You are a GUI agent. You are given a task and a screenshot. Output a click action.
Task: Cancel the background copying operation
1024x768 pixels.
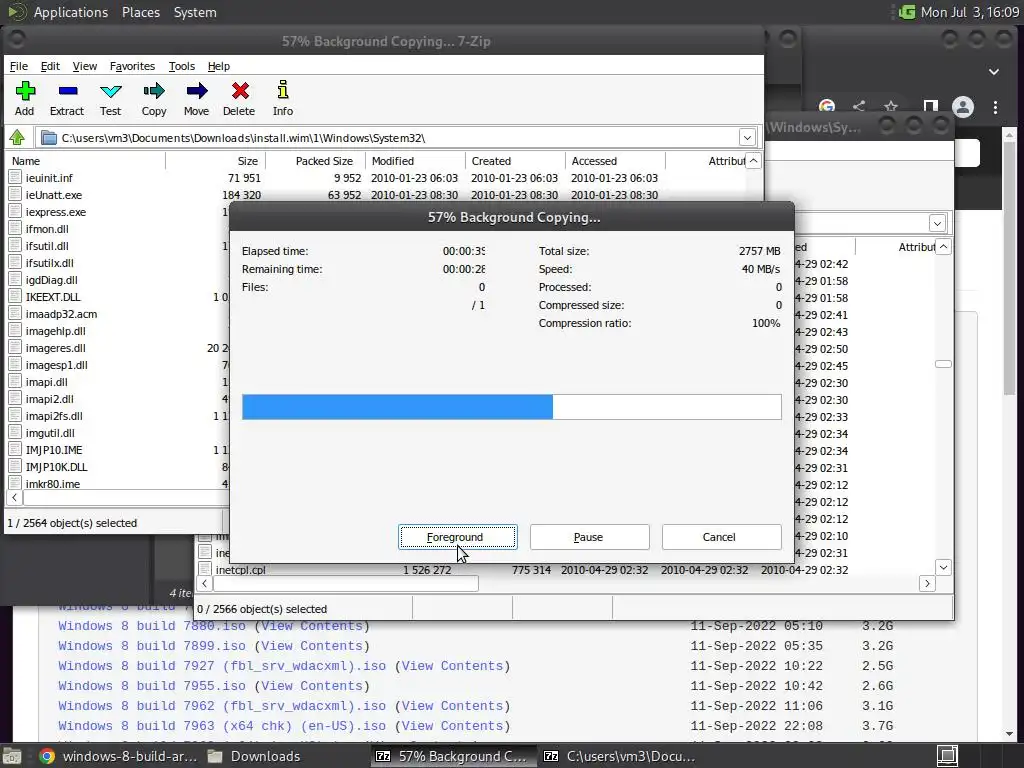(722, 537)
